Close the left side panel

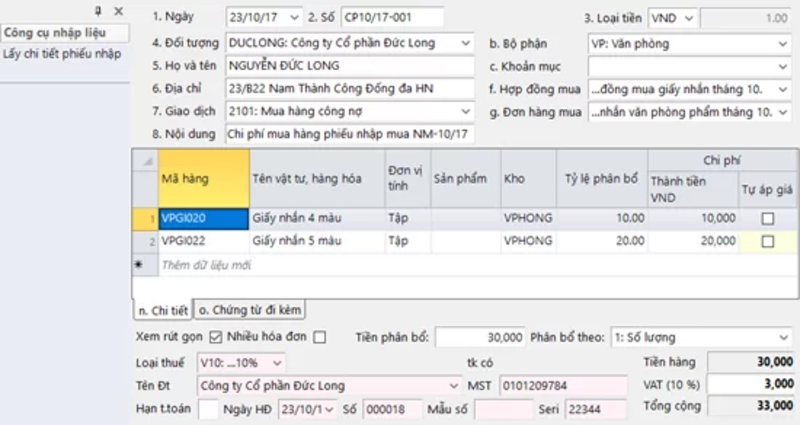[118, 11]
